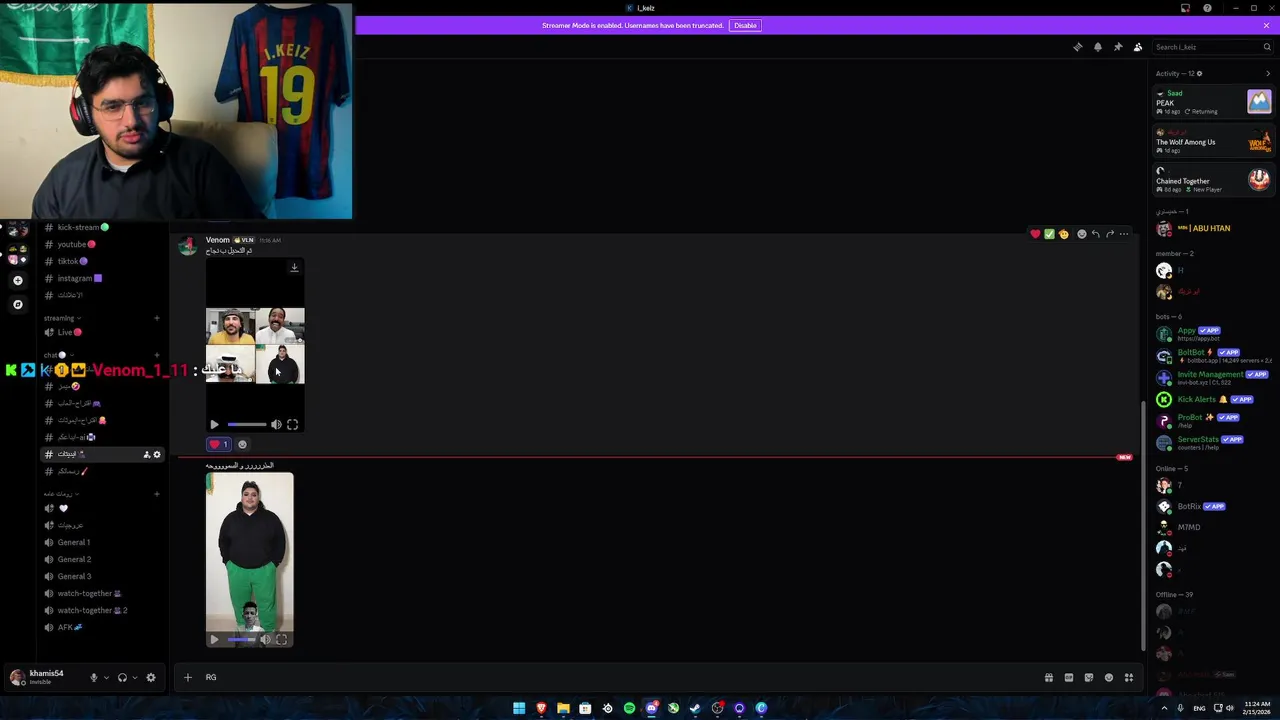Open khamis54 user profile panel
1280x720 pixels.
pyautogui.click(x=44, y=677)
